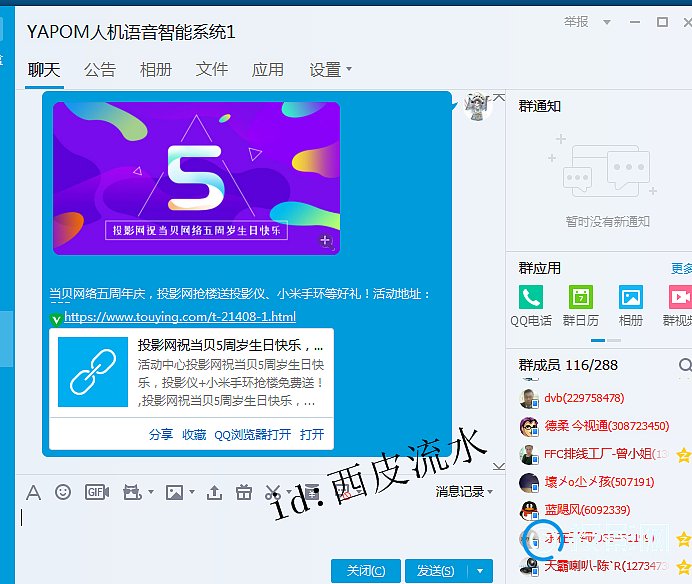Open the 相册 group app icon
The image size is (692, 584).
(x=631, y=297)
